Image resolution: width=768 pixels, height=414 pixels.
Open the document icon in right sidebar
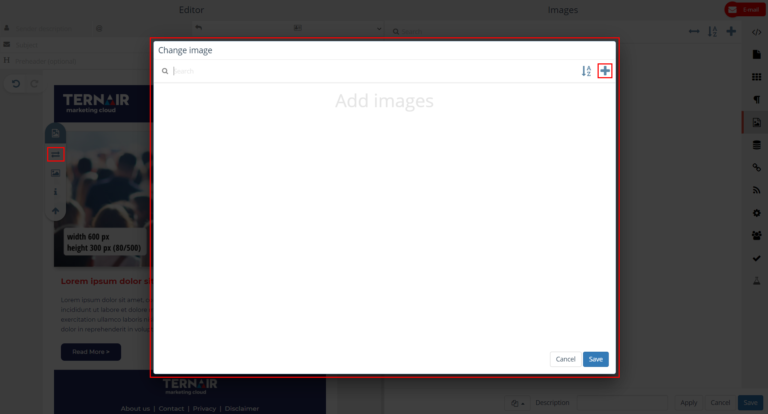click(x=757, y=54)
